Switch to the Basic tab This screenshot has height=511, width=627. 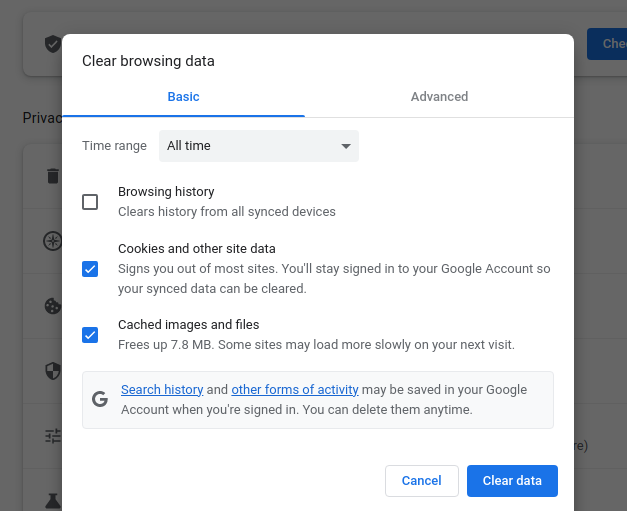183,97
